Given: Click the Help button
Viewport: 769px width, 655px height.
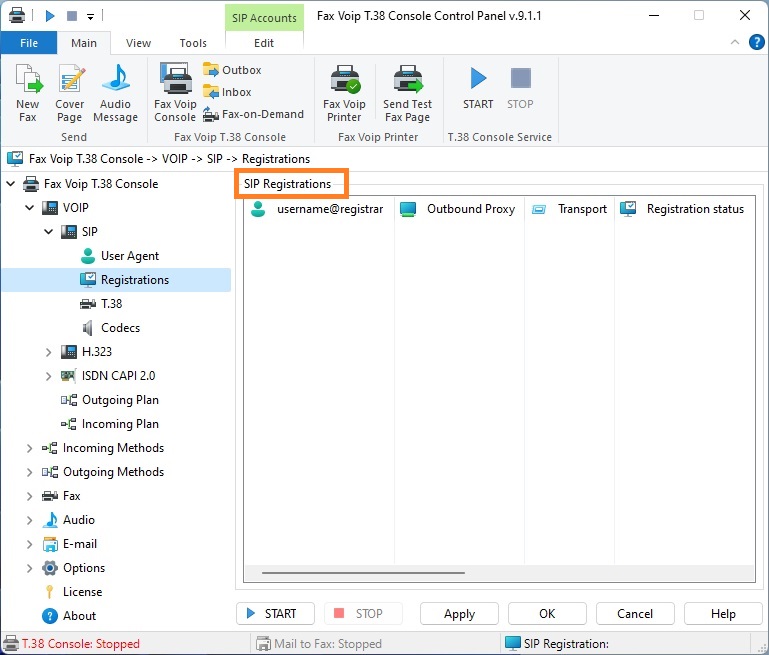Looking at the screenshot, I should click(x=723, y=614).
